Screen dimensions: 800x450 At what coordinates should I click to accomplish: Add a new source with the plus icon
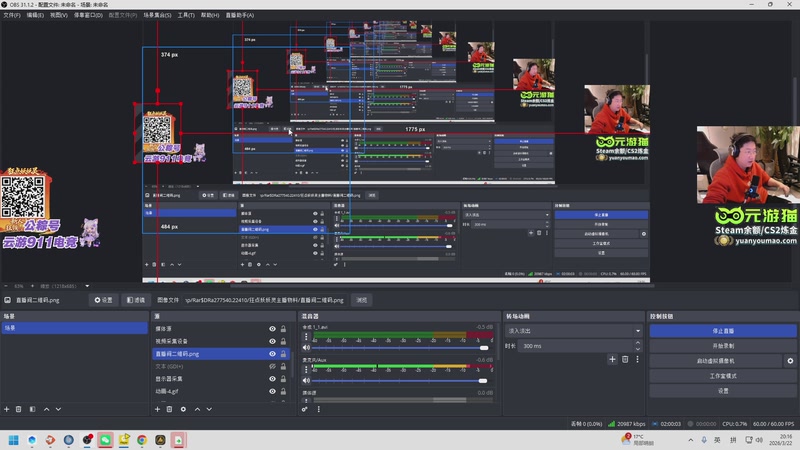157,409
